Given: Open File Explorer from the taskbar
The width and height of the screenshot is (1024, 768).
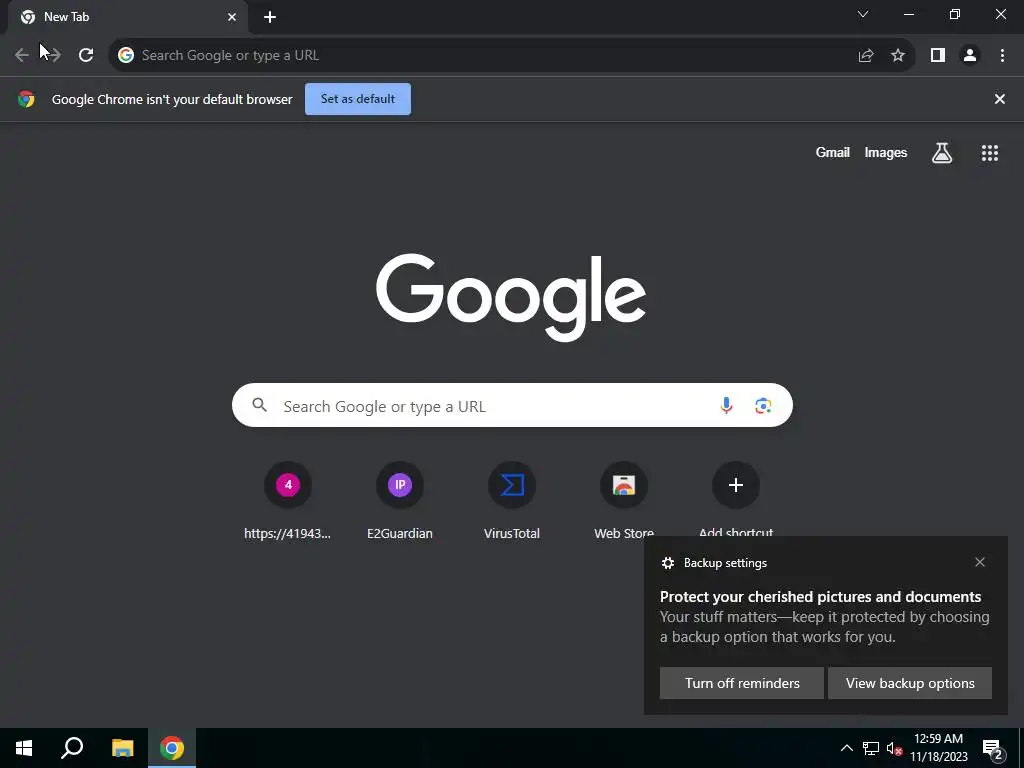Looking at the screenshot, I should point(122,748).
